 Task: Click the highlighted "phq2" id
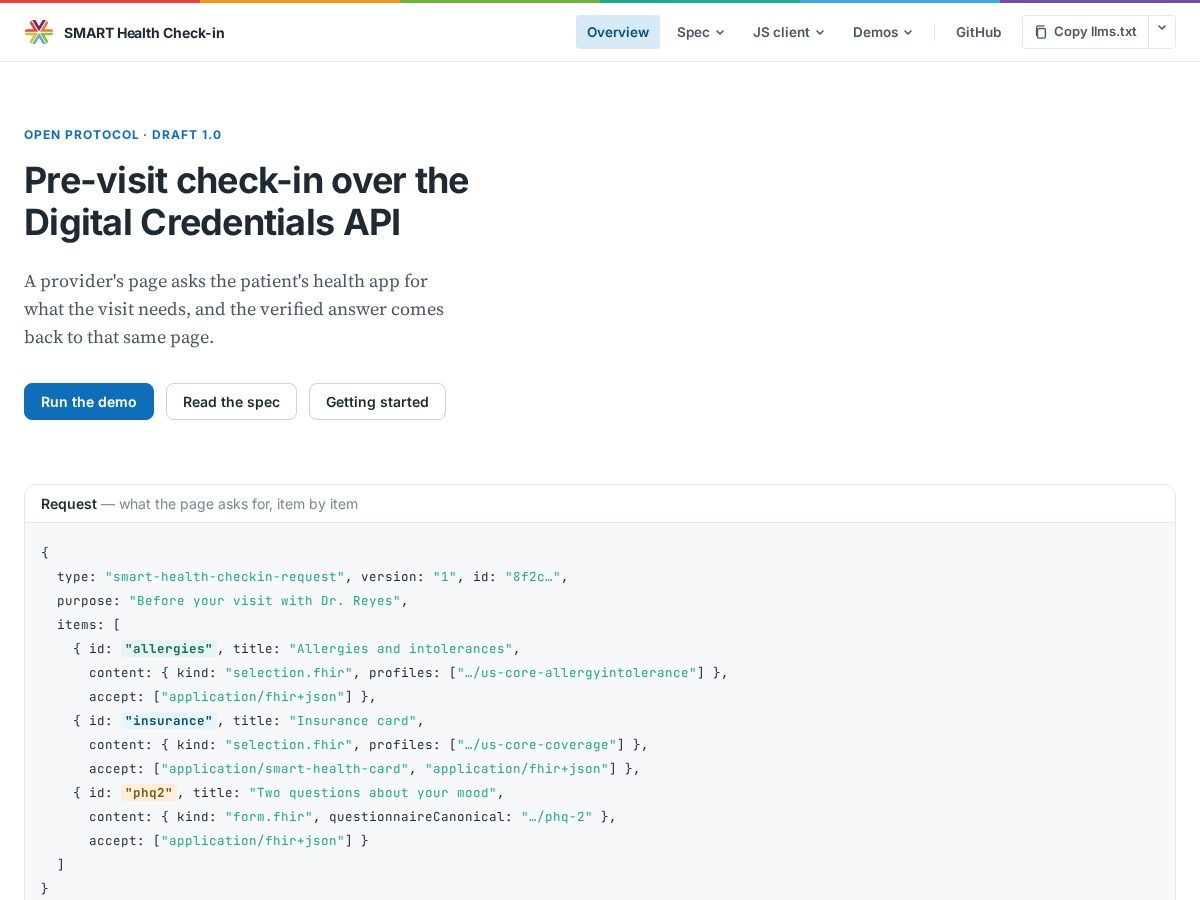(148, 792)
